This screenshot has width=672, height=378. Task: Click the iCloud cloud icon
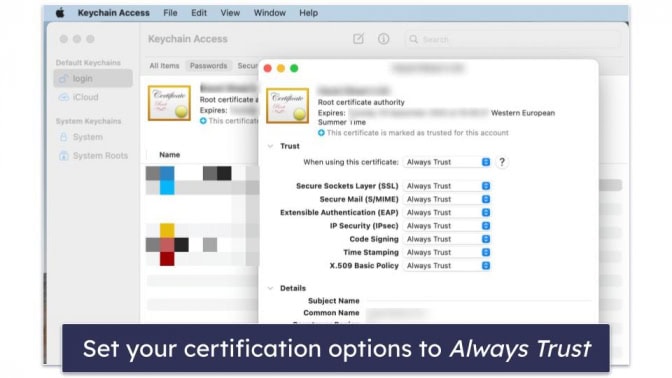(63, 97)
